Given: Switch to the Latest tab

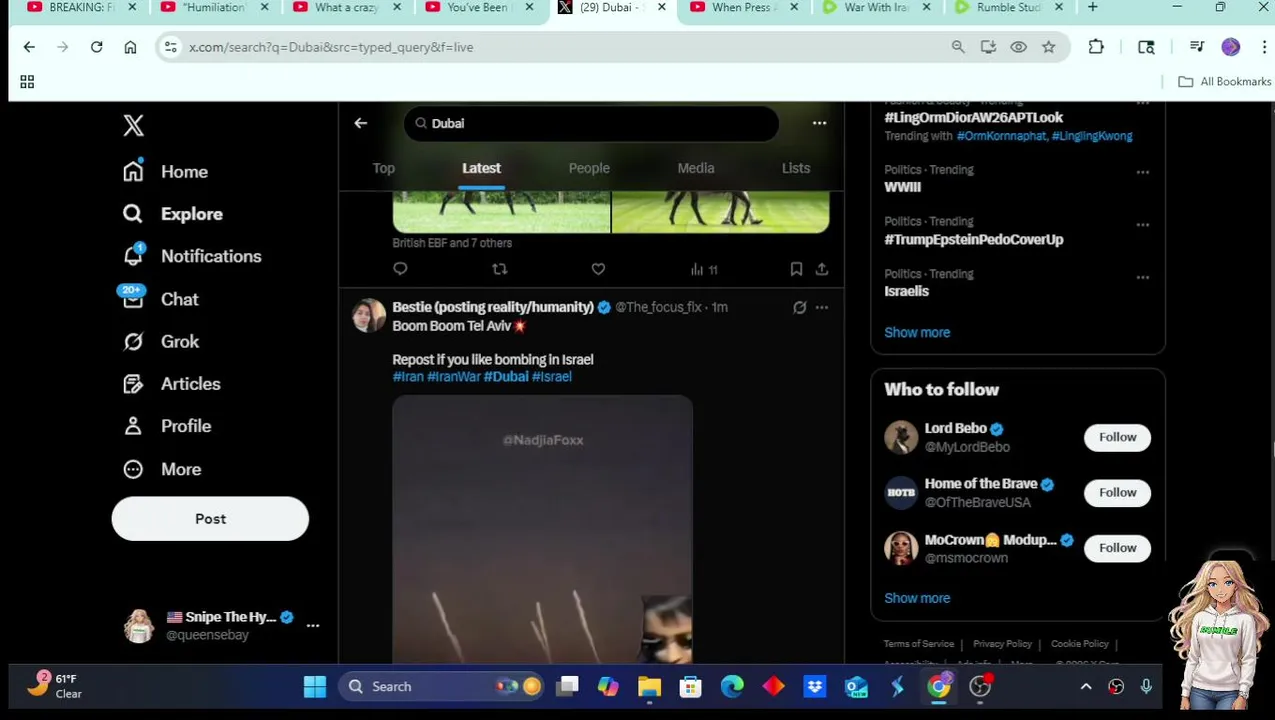Looking at the screenshot, I should click(x=481, y=168).
